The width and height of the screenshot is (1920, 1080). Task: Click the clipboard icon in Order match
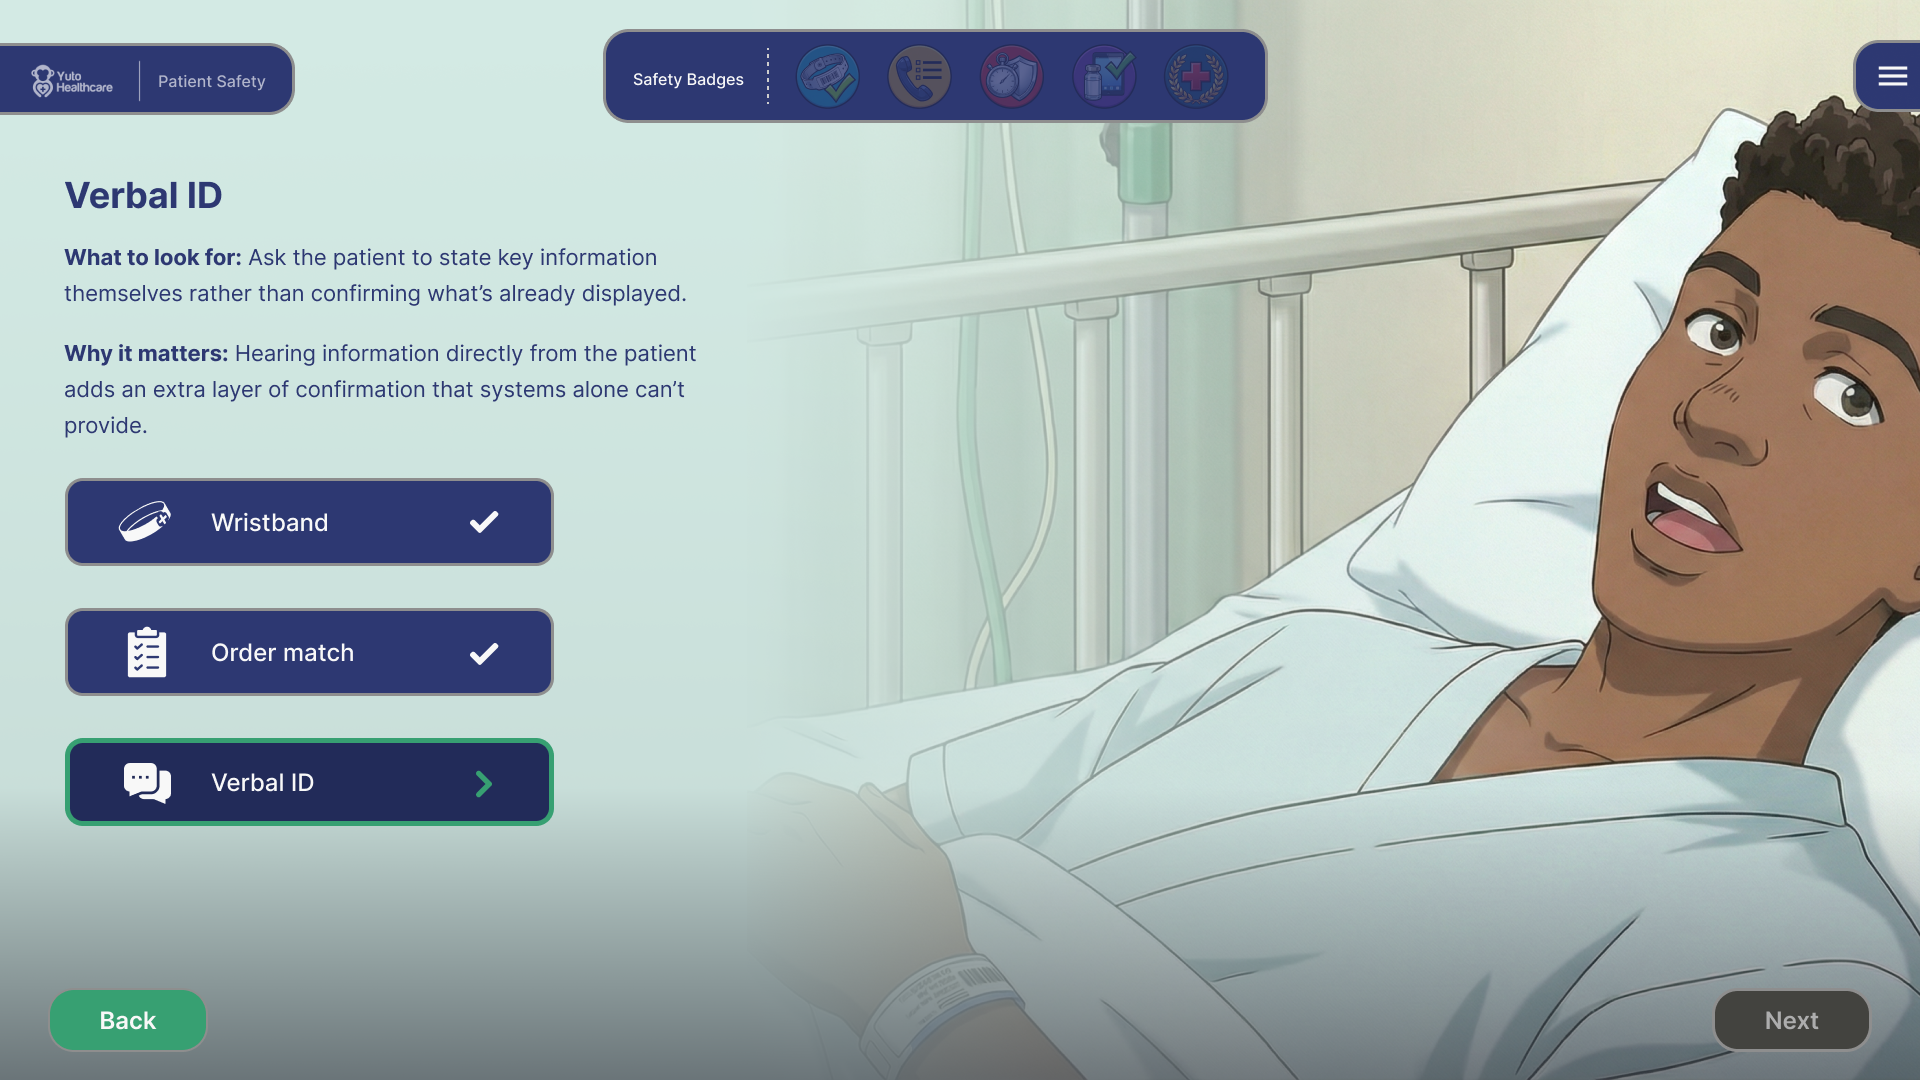[147, 652]
